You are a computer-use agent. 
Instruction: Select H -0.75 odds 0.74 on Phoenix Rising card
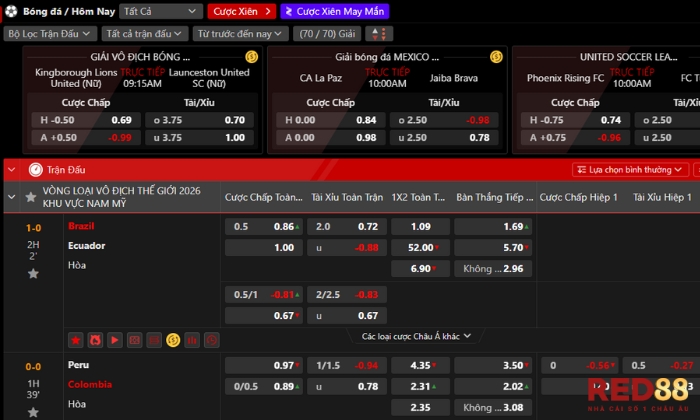click(575, 120)
